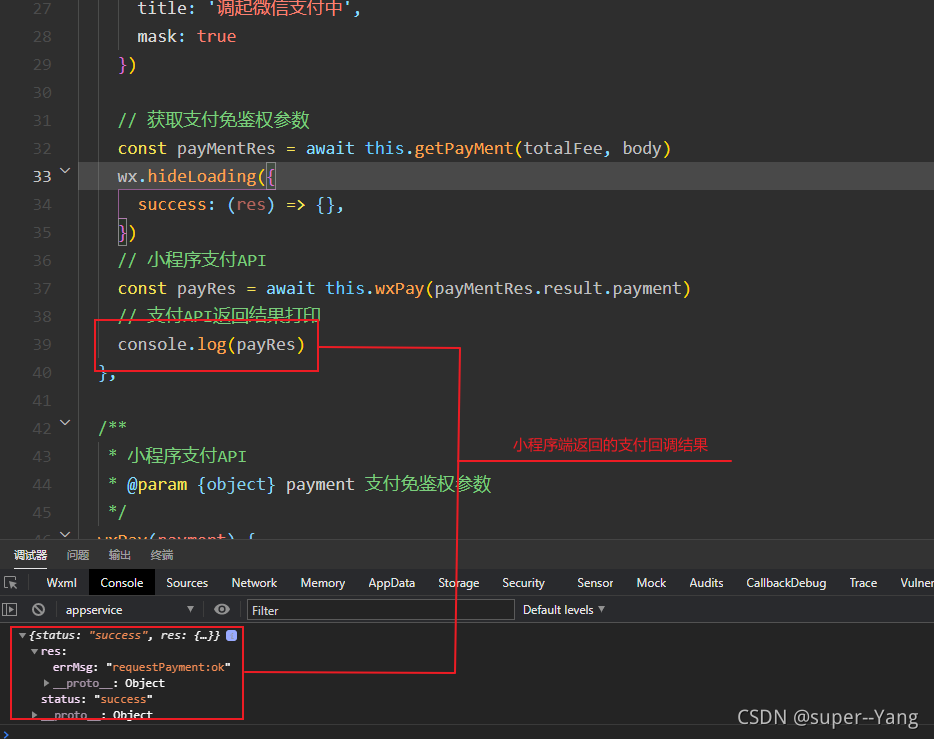Select the 输出 panel tab
Screen dimensions: 934x739
[x=120, y=555]
